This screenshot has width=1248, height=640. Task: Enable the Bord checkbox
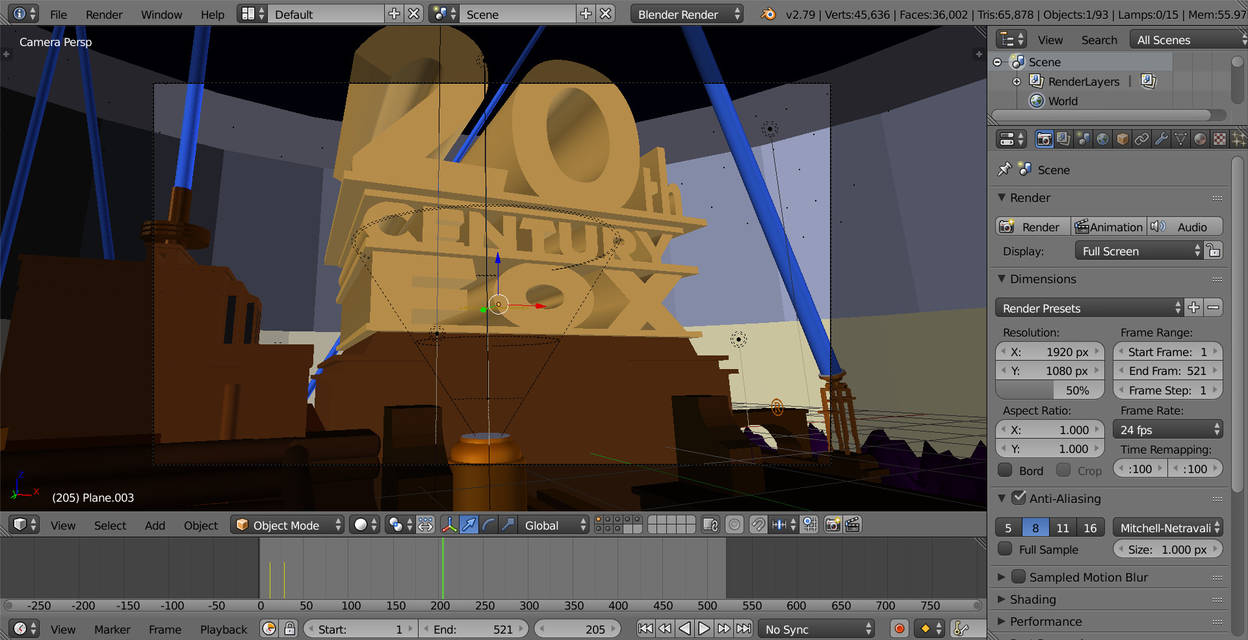[1005, 470]
